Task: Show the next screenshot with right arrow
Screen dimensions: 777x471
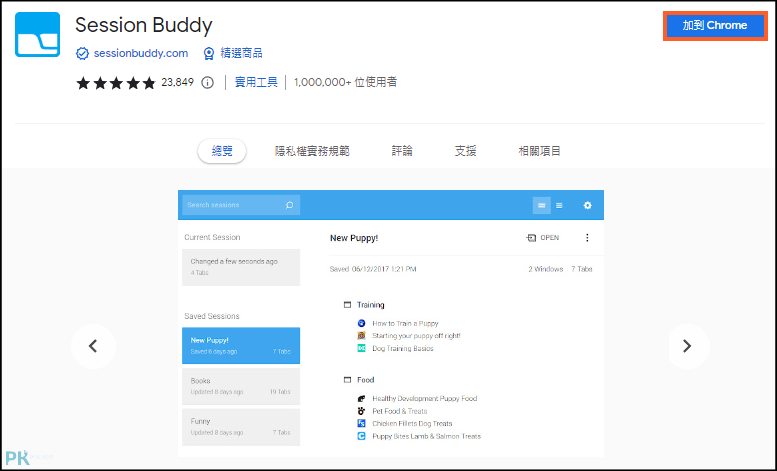Action: [x=687, y=346]
